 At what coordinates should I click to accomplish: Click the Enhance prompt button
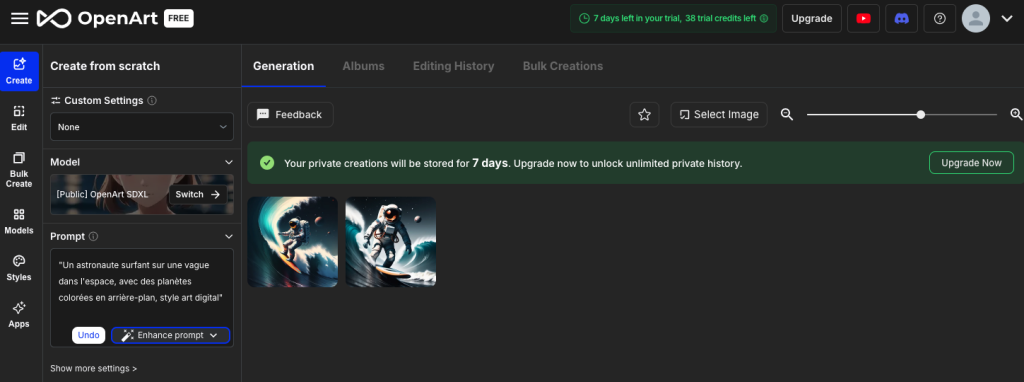pyautogui.click(x=170, y=335)
